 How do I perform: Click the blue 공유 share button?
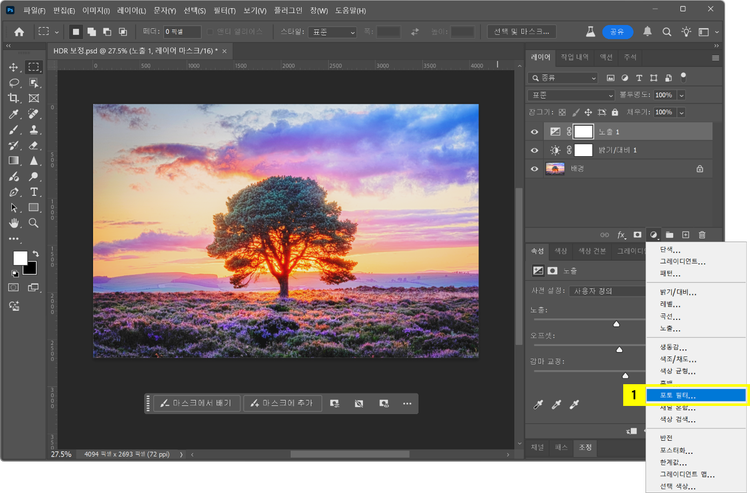click(619, 32)
